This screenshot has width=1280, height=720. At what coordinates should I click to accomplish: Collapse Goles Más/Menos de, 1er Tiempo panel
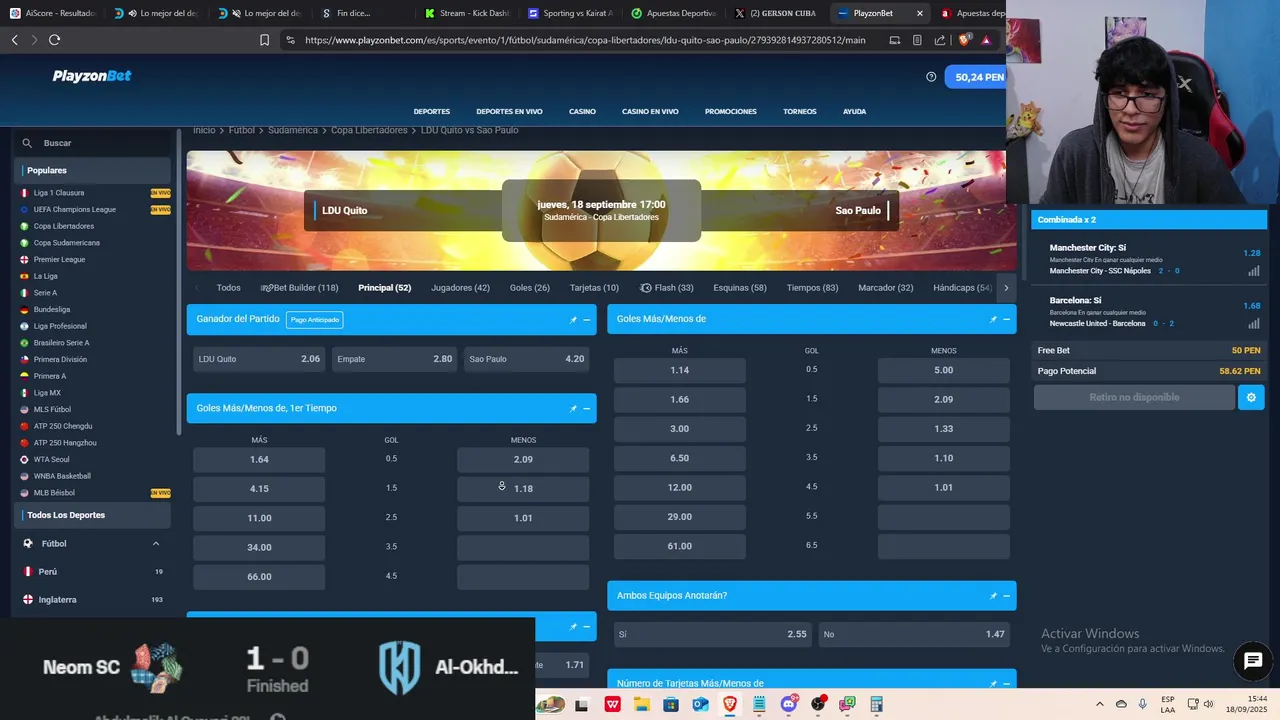[587, 409]
